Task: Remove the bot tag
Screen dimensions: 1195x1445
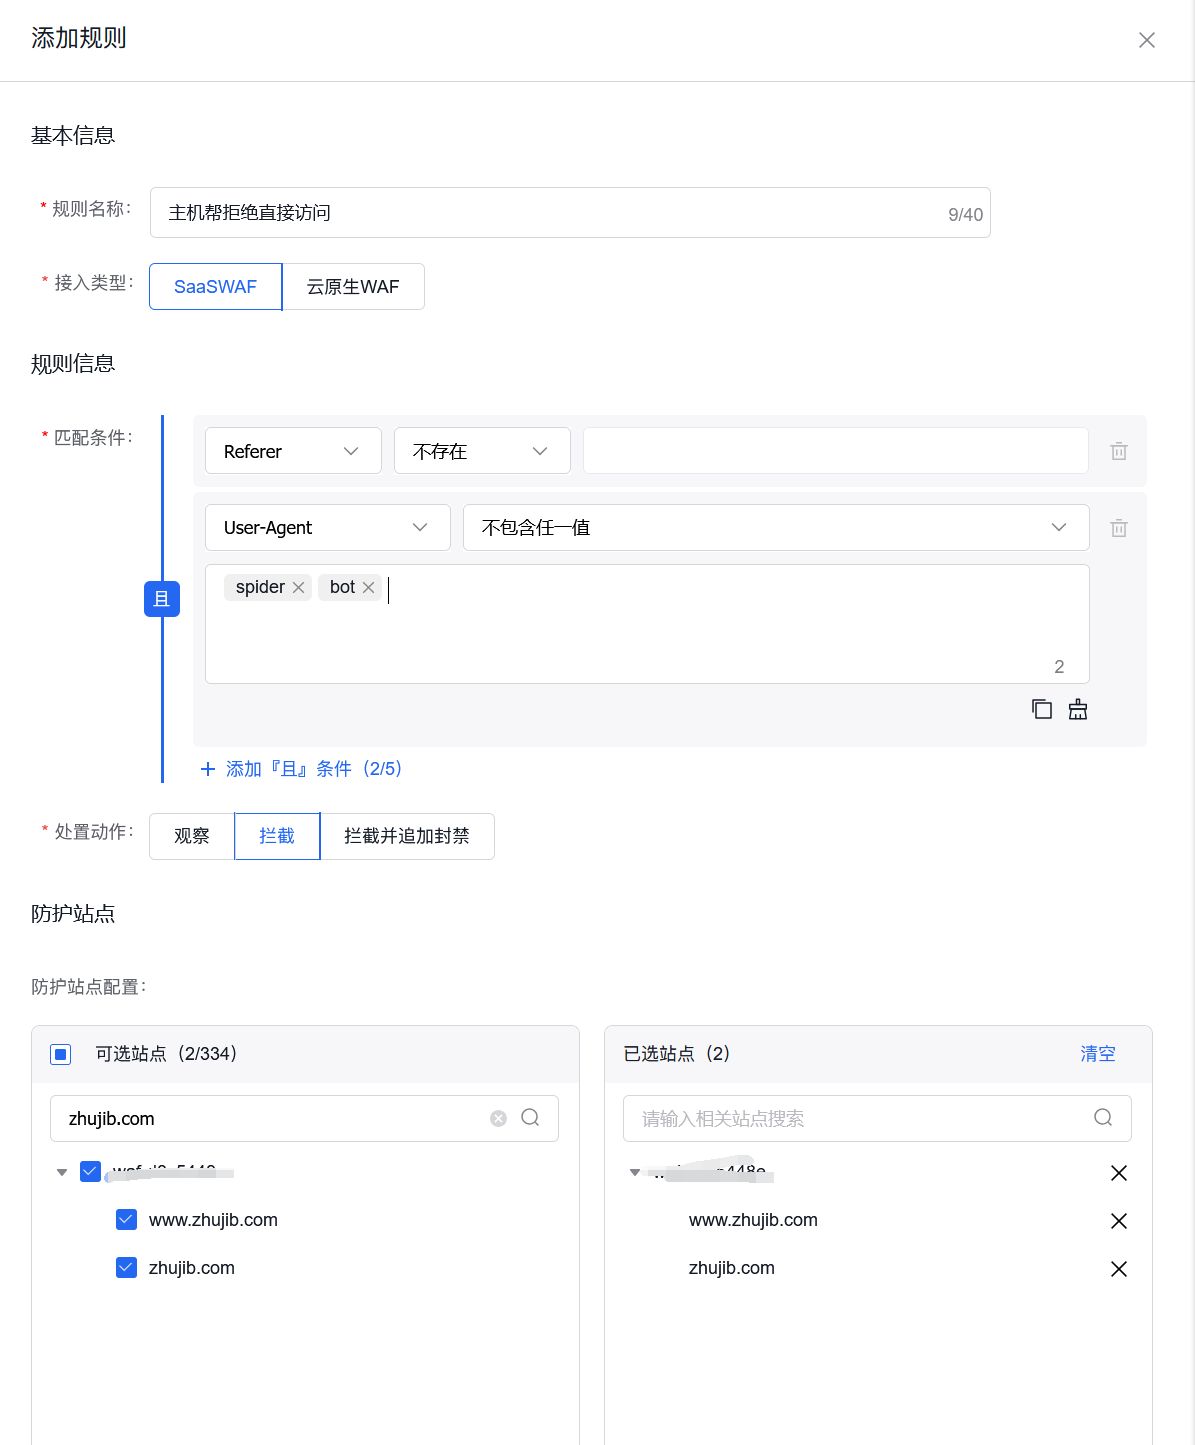Action: point(369,588)
